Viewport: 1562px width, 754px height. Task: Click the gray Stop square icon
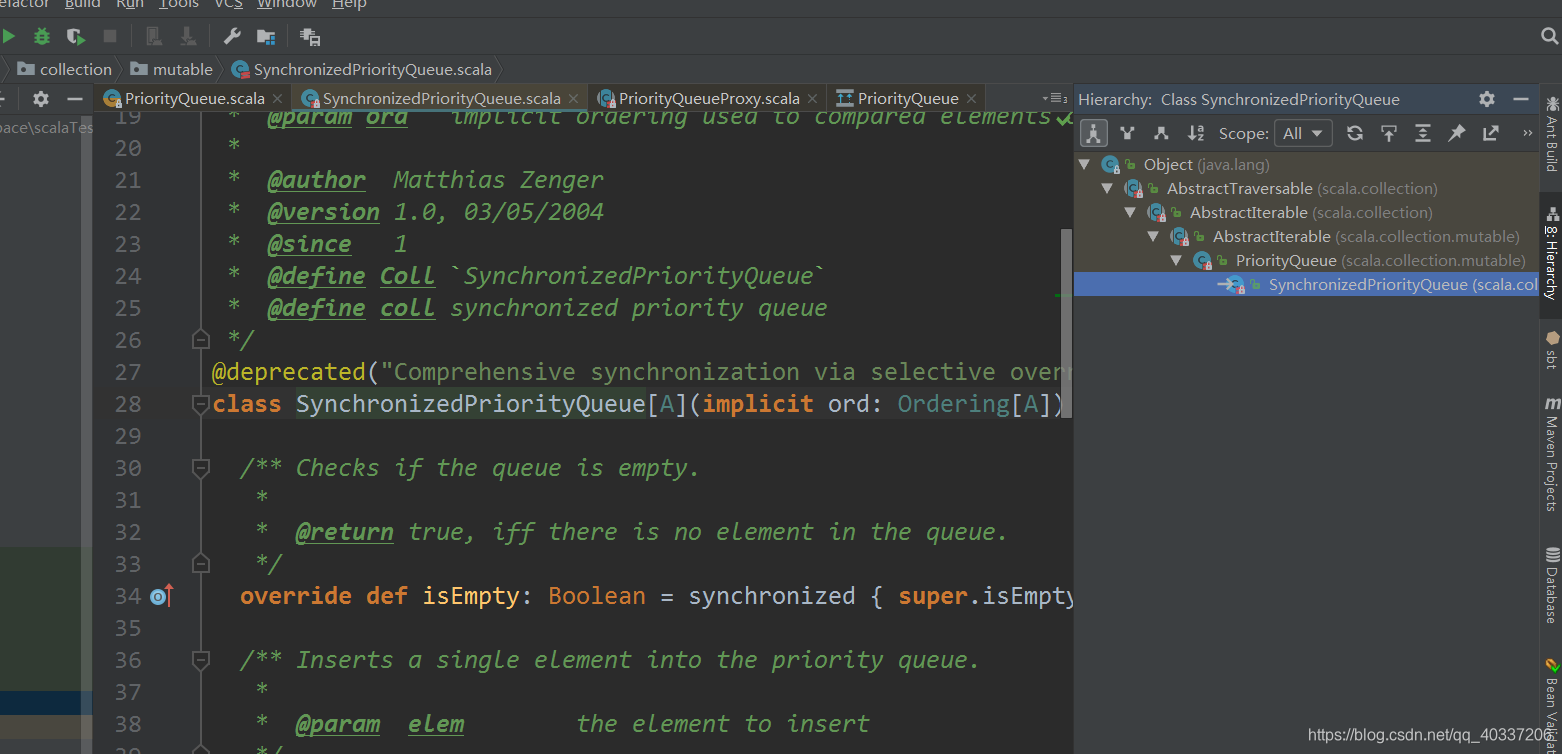[110, 37]
